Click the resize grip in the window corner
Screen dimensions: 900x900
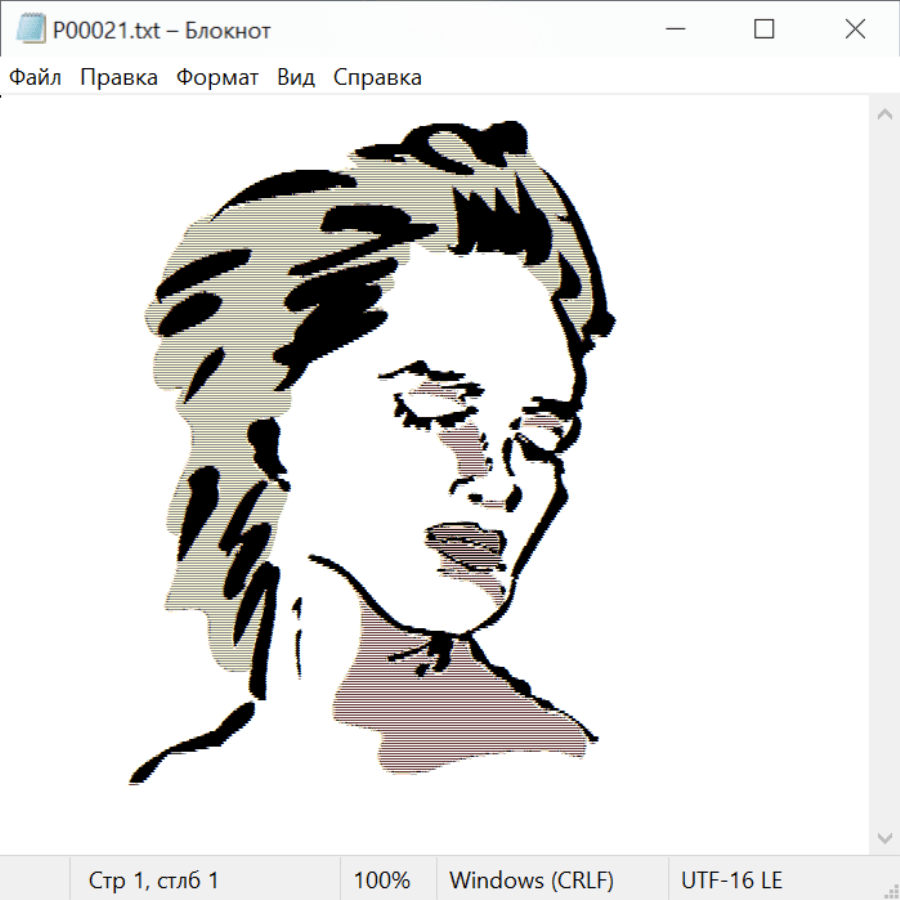(x=891, y=891)
